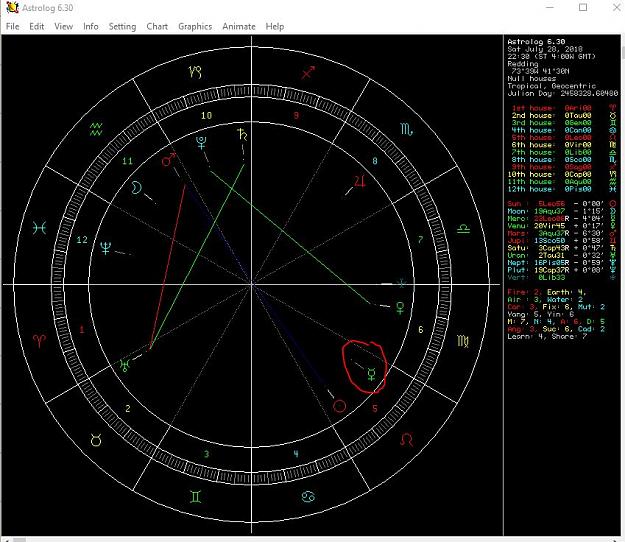Click the horizontal scrollbar at window bottom

[312, 539]
